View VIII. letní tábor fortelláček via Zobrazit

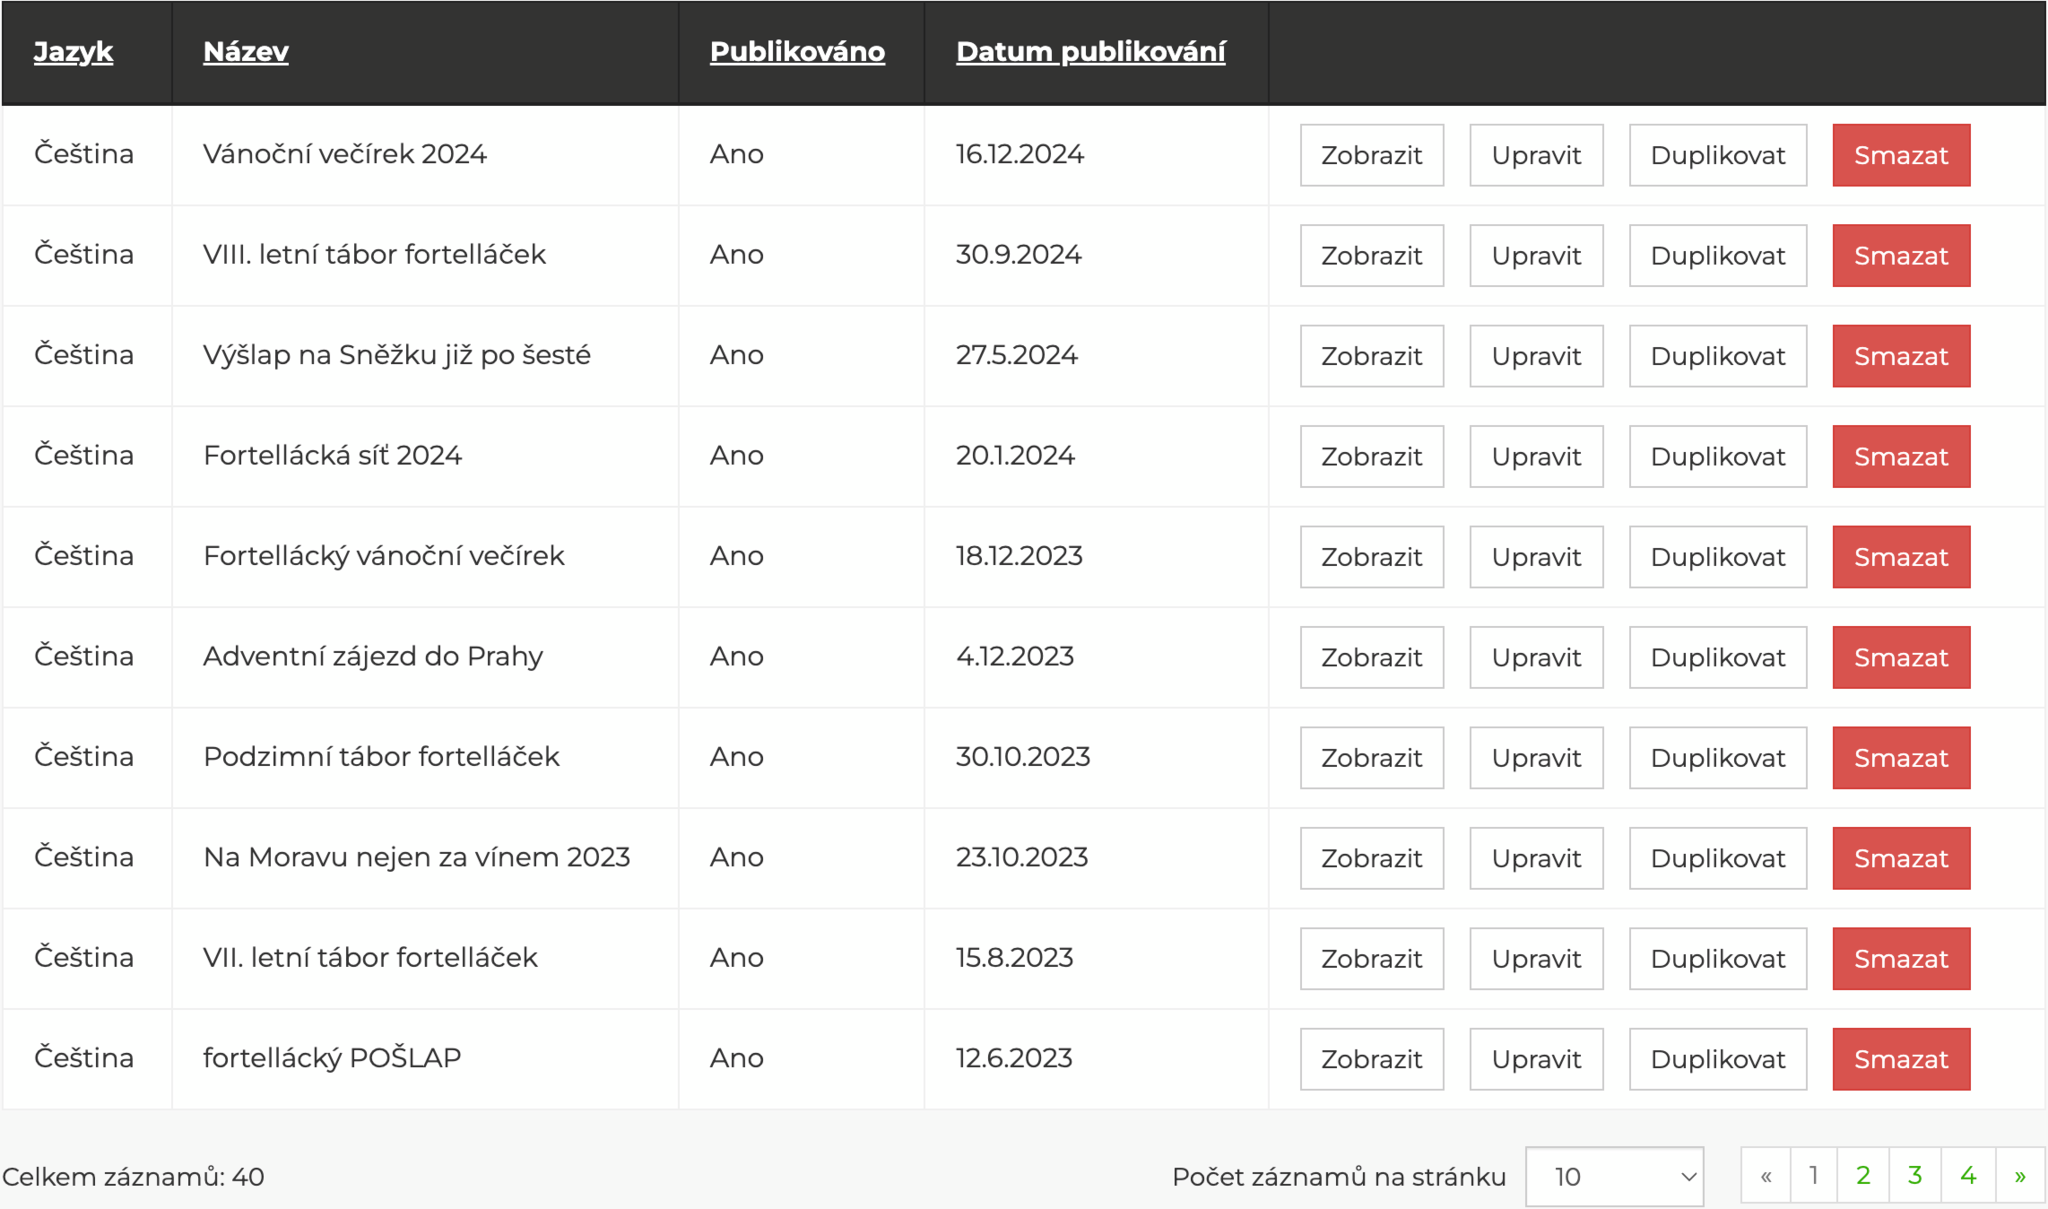pyautogui.click(x=1372, y=255)
